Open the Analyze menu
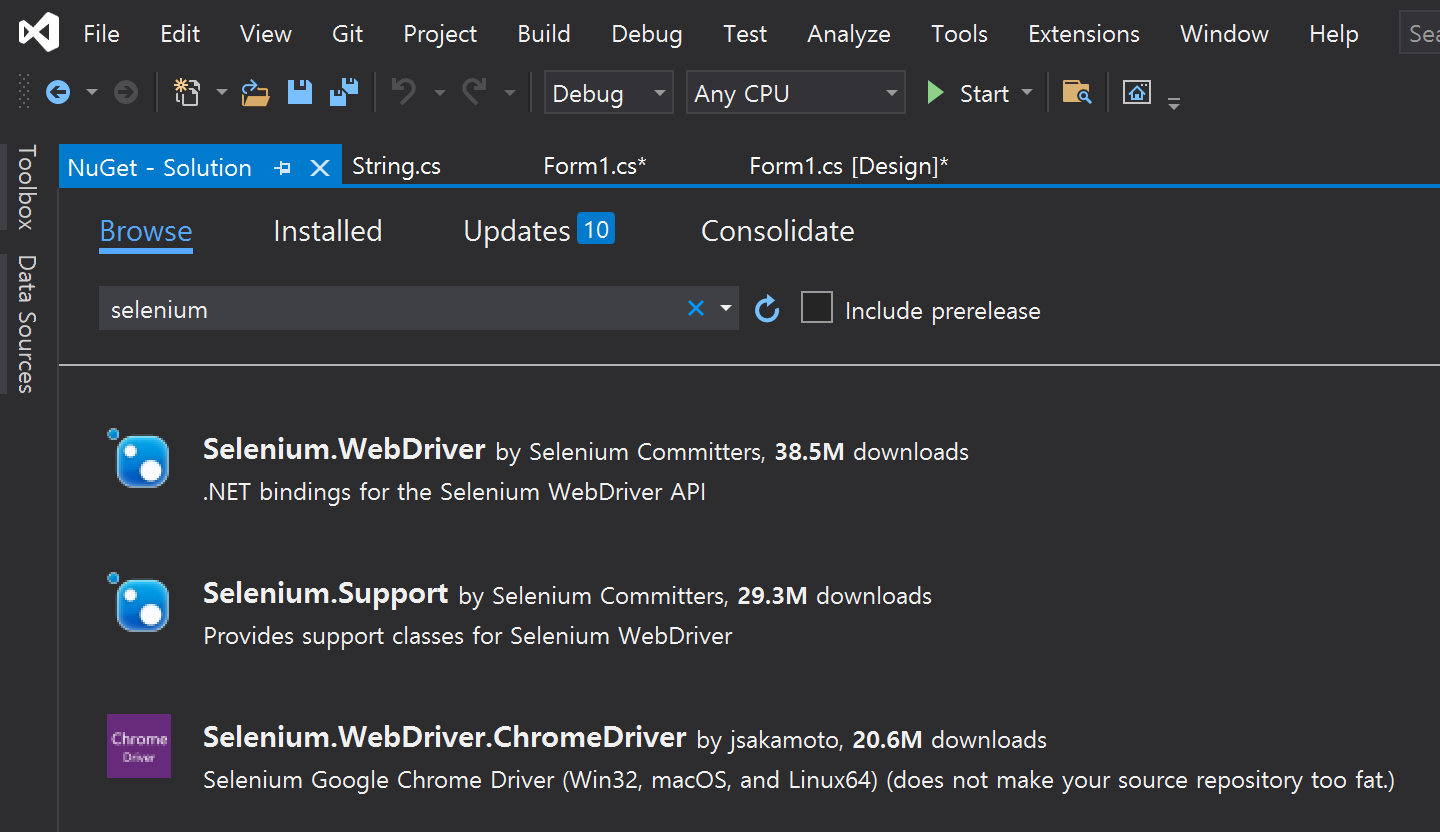Viewport: 1440px width, 832px height. (x=849, y=34)
